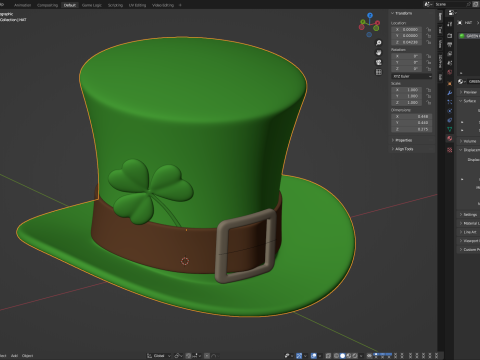Open the properties editor type dropdown
This screenshot has width=480, height=360.
[452, 13]
